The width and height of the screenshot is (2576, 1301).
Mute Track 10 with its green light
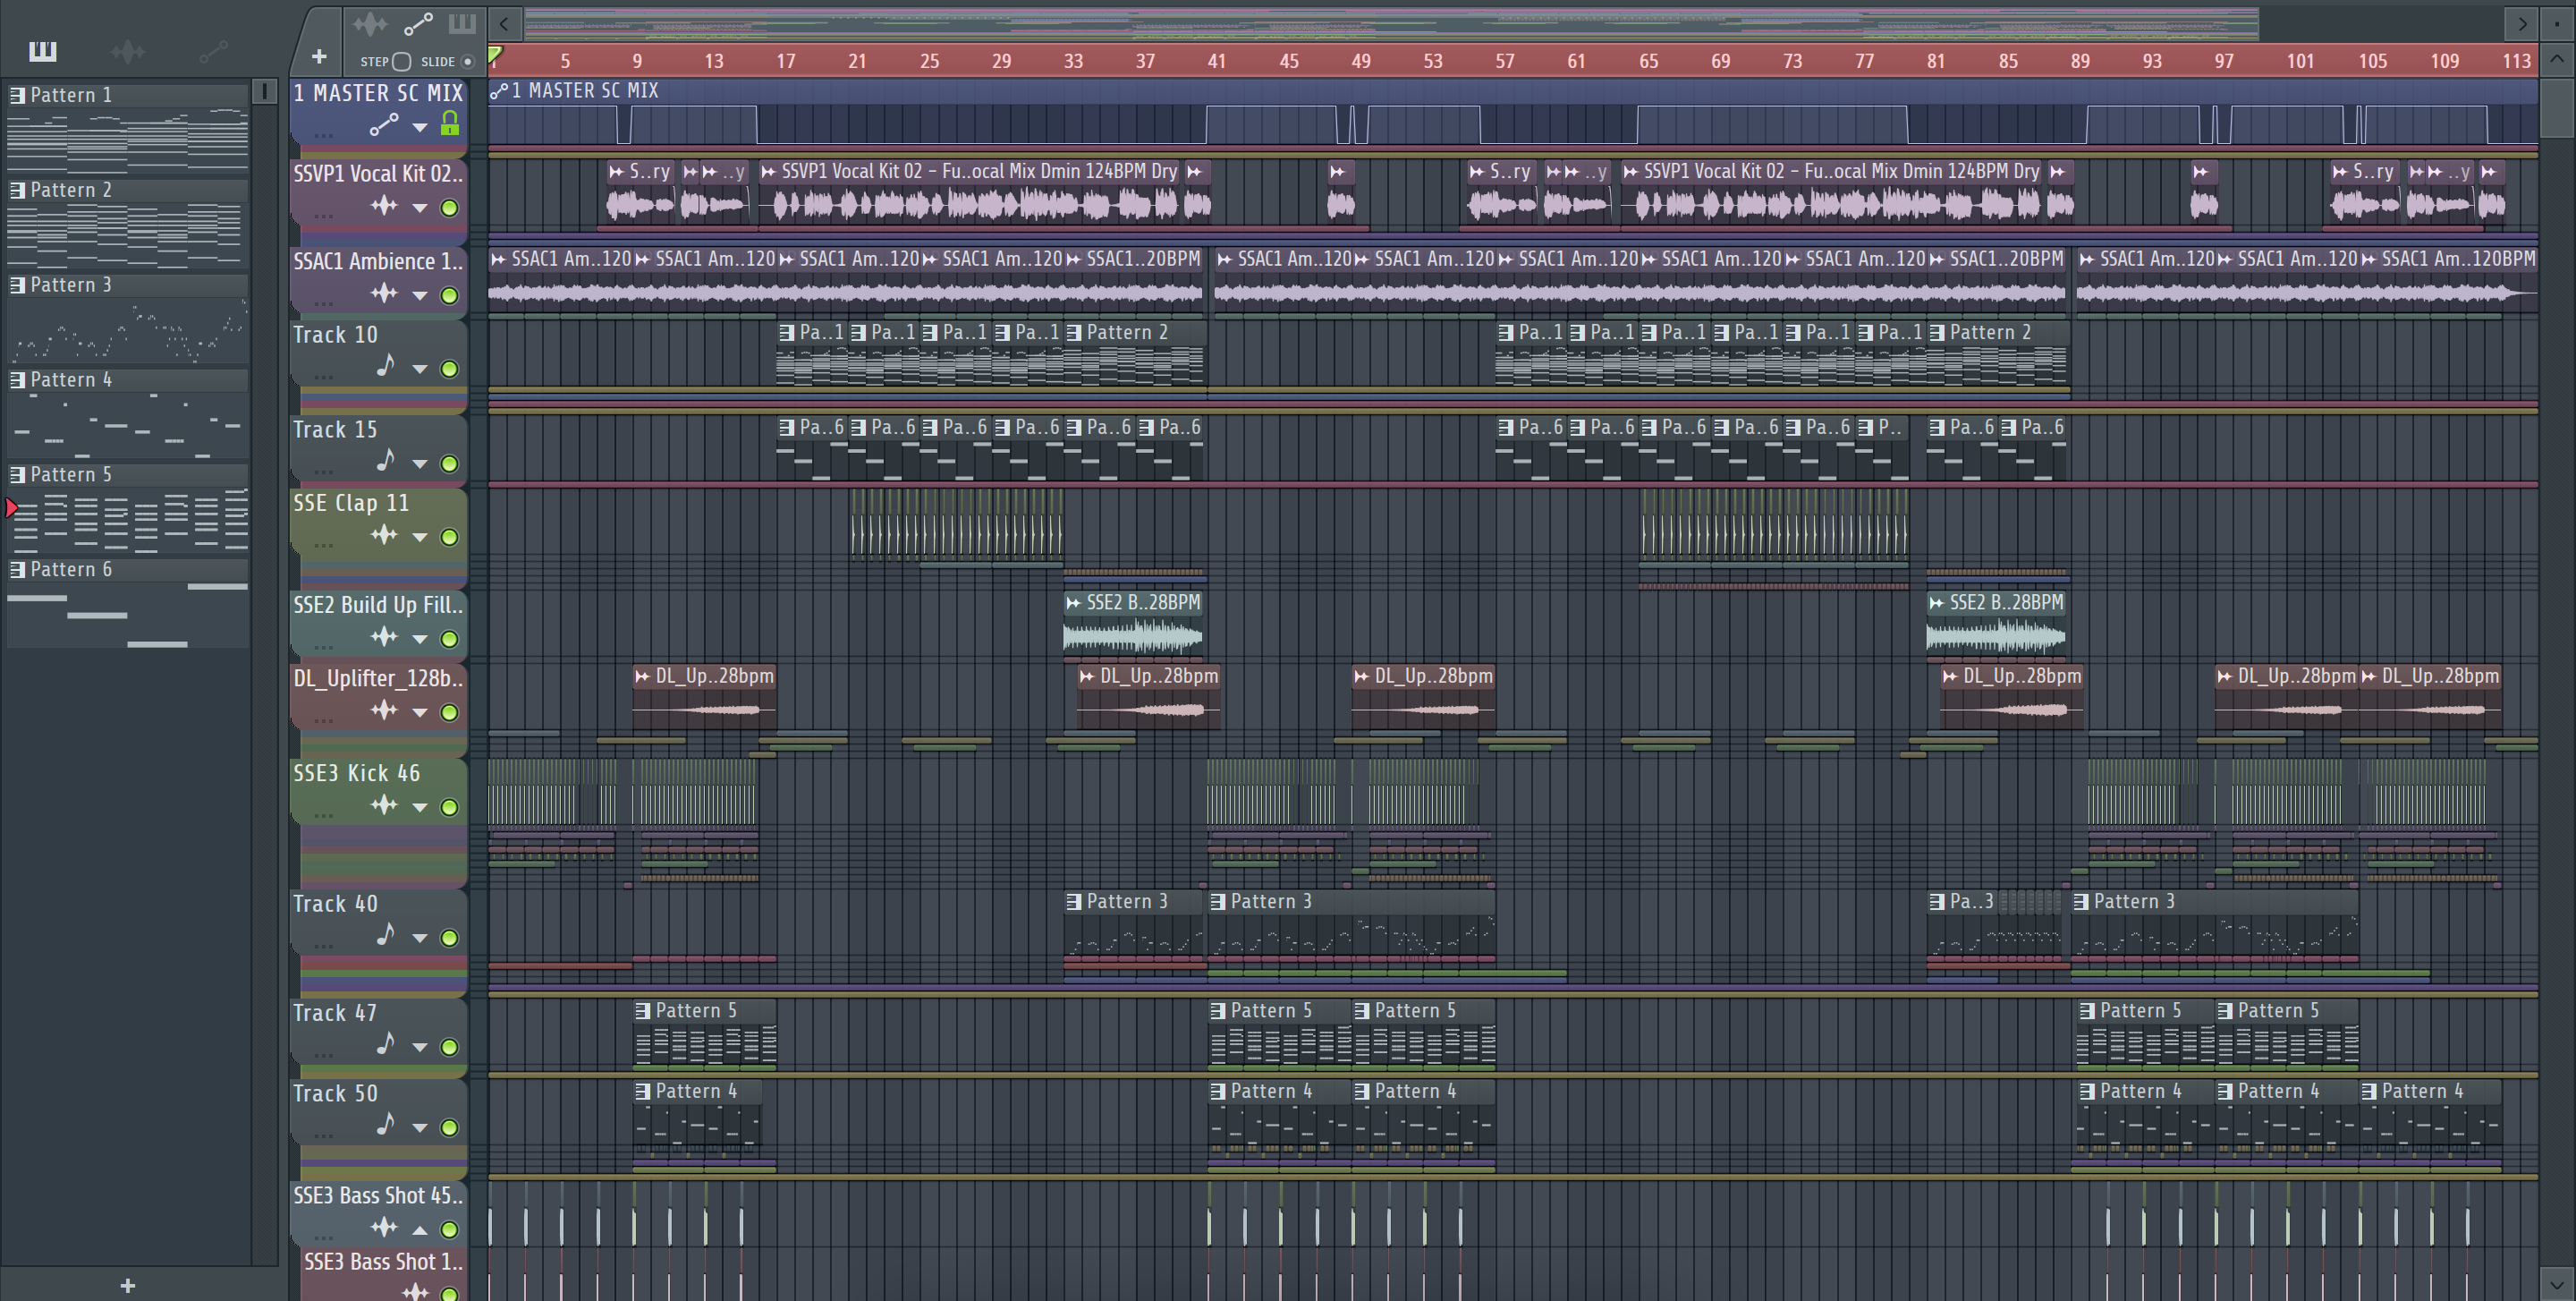[x=450, y=369]
